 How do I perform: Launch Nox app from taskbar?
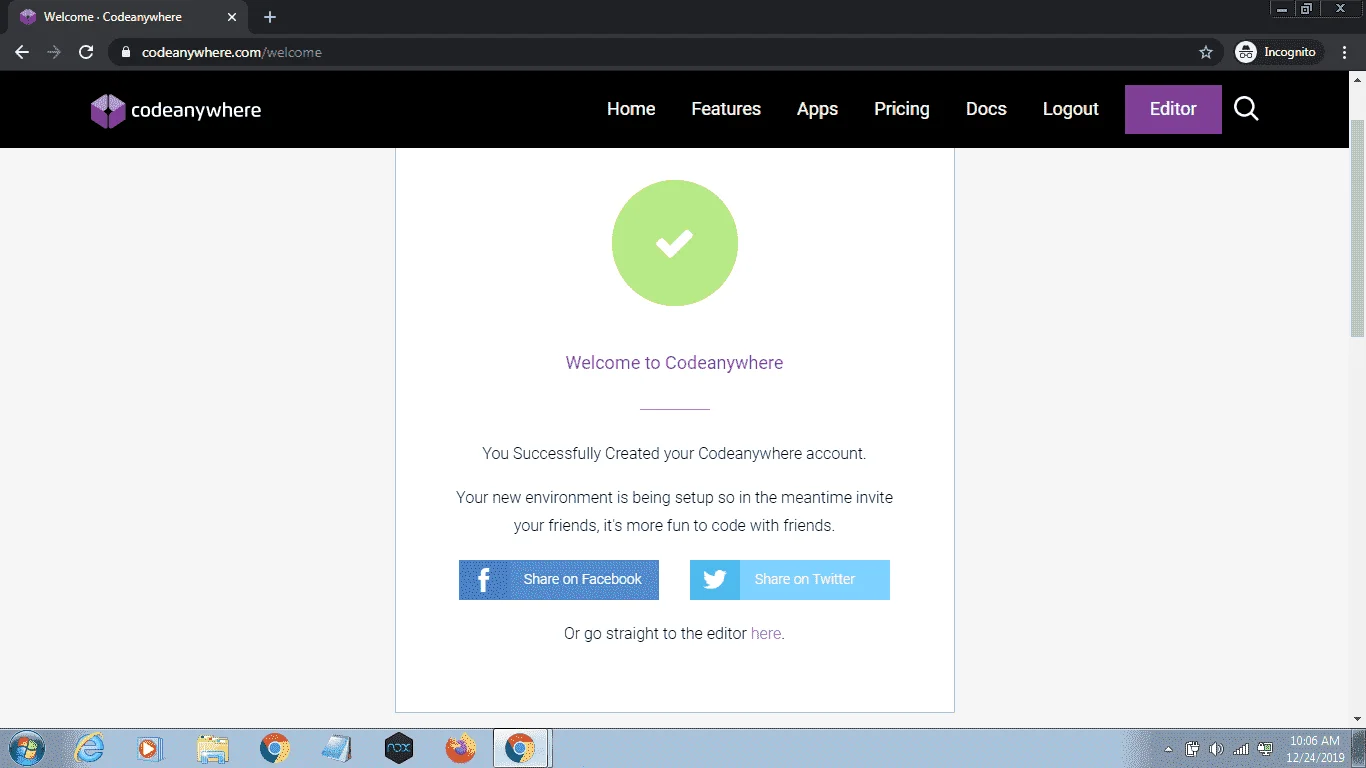(399, 748)
